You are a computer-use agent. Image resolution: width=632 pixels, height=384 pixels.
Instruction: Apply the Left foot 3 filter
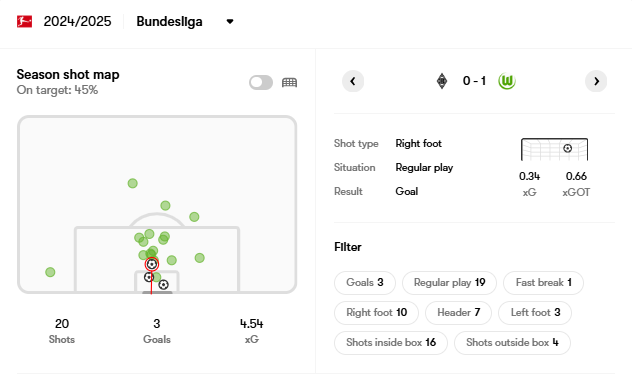(535, 313)
